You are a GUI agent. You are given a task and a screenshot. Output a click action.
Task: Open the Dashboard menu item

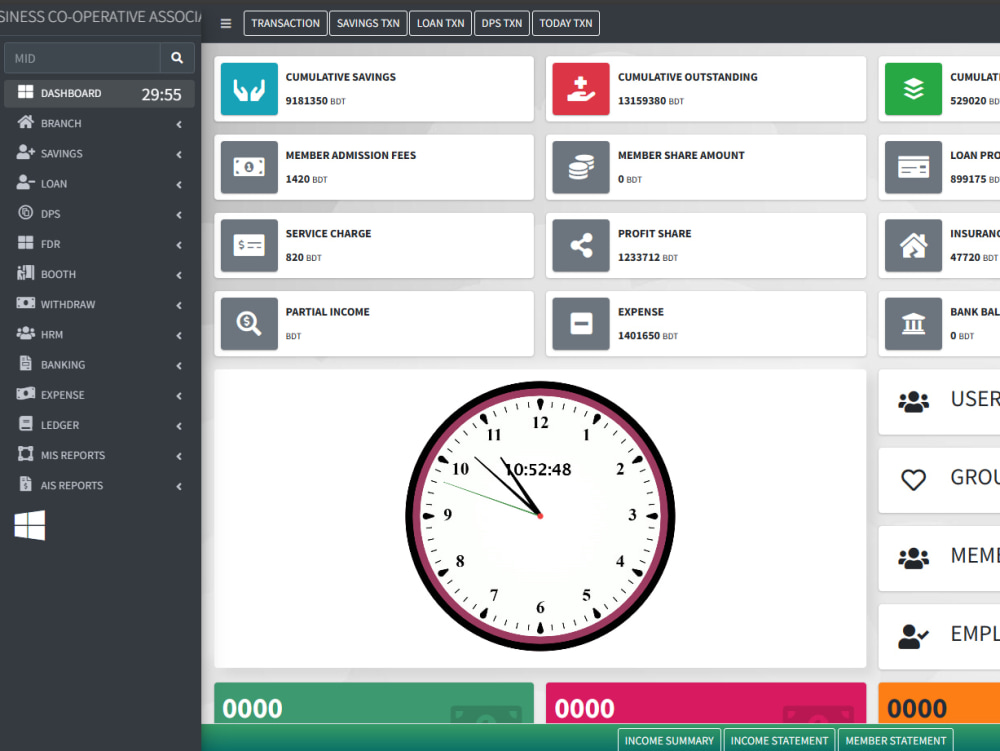(99, 93)
